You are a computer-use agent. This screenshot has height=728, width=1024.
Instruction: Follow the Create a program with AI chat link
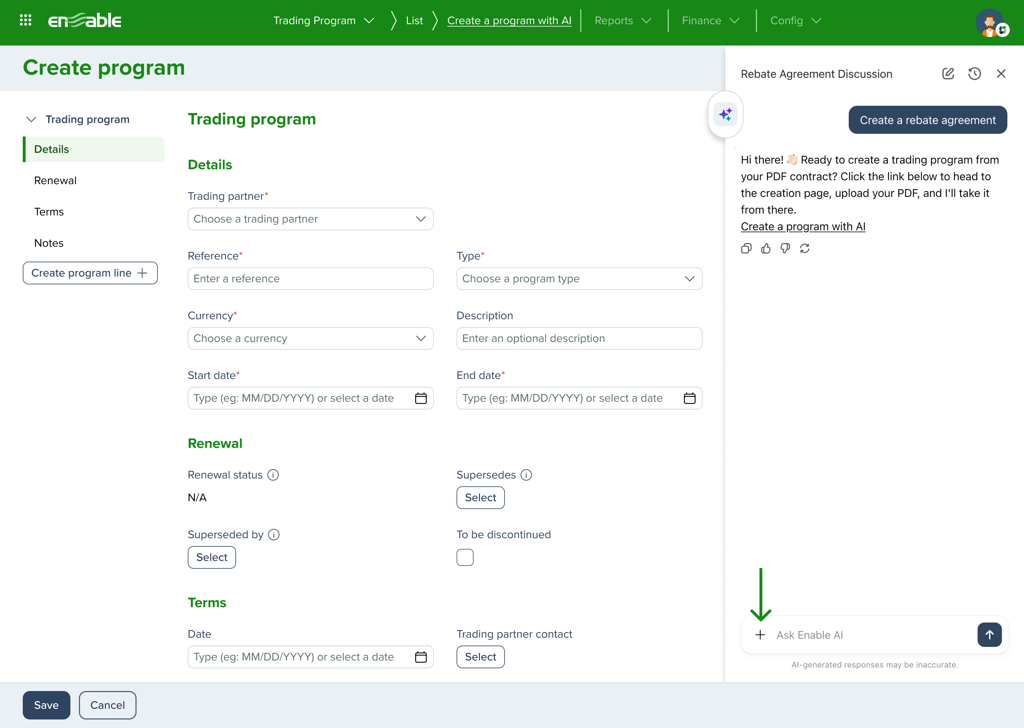click(x=803, y=227)
